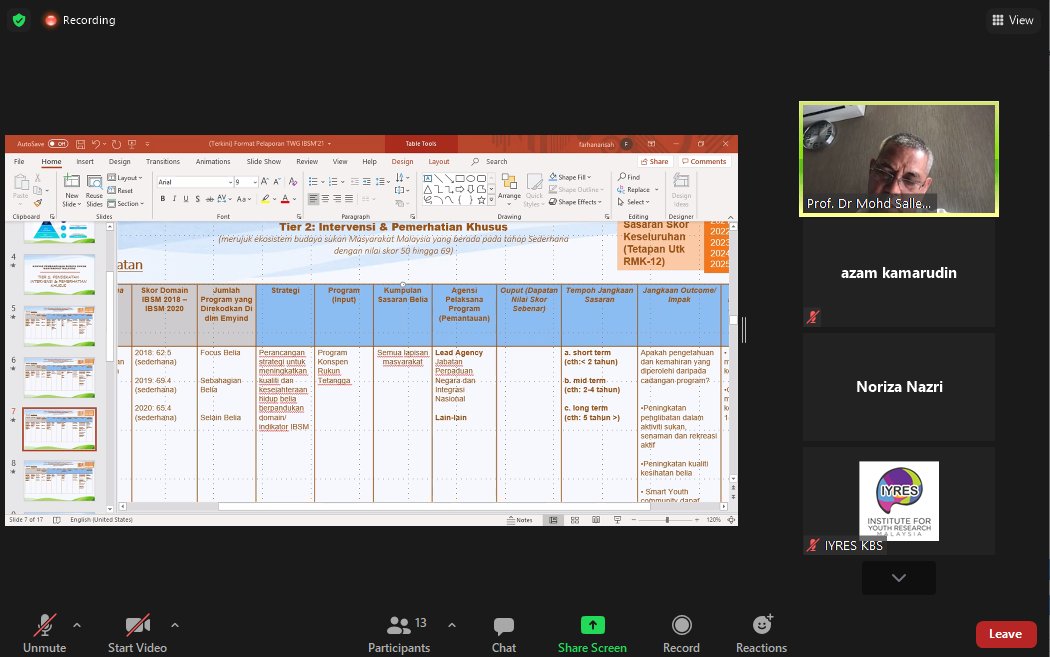Select the Noriza Nazri participant tile
The width and height of the screenshot is (1050, 657).
(x=898, y=386)
